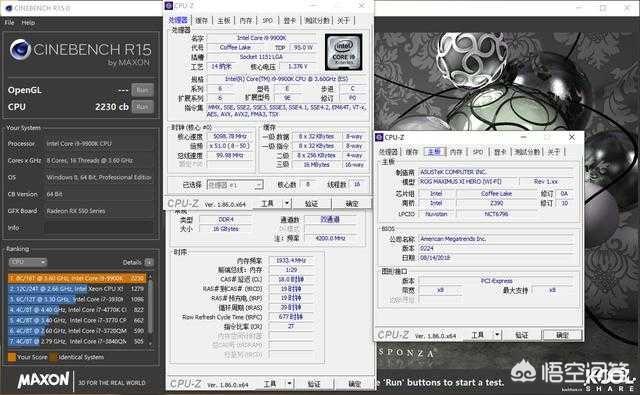Image resolution: width=640 pixels, height=395 pixels.
Task: Click 确定 button in processor CPU-Z window
Action: click(x=352, y=203)
